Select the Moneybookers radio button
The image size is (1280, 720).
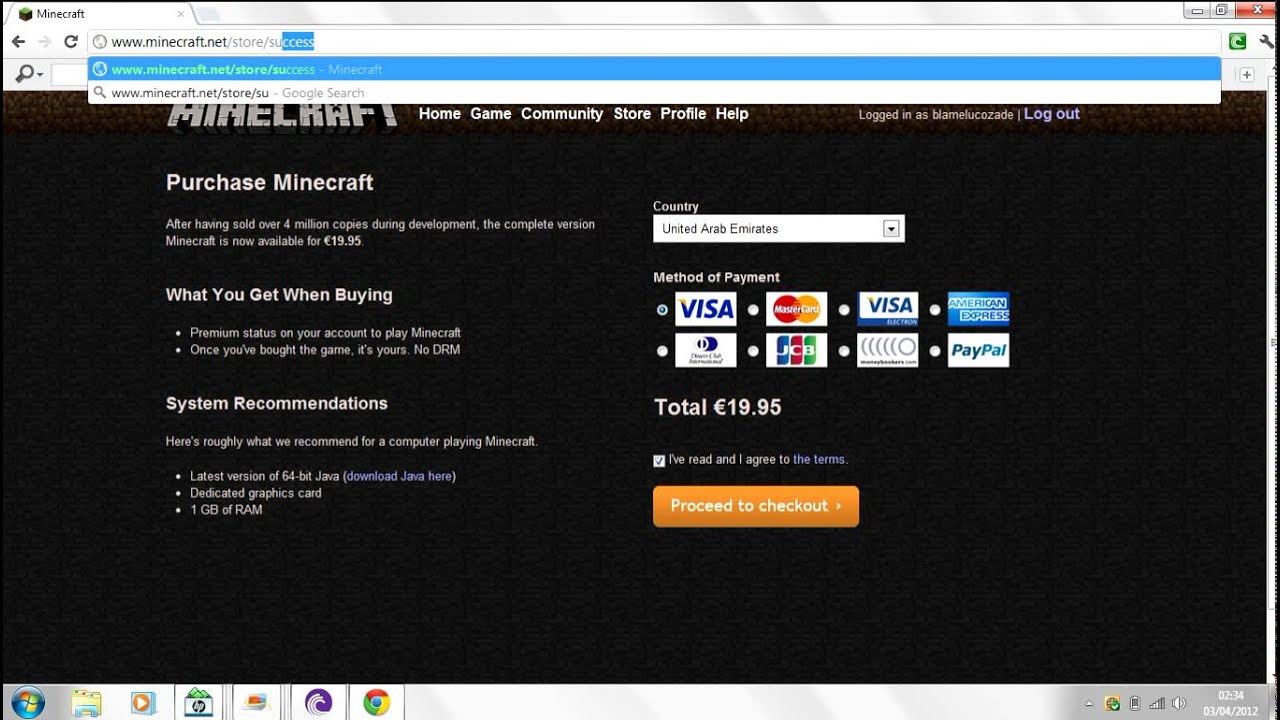[x=844, y=351]
